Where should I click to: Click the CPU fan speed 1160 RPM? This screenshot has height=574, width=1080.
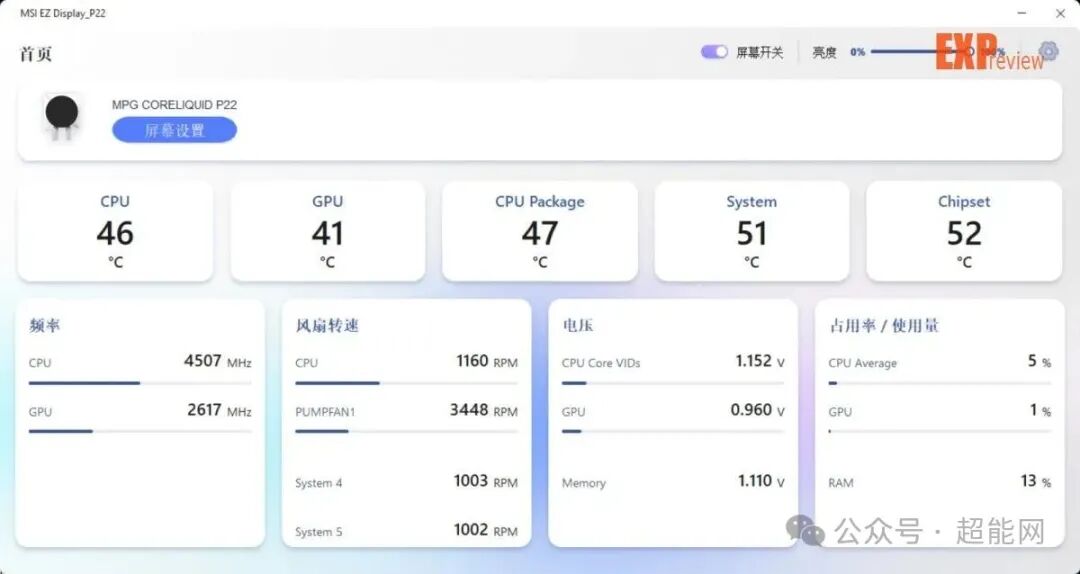click(486, 361)
